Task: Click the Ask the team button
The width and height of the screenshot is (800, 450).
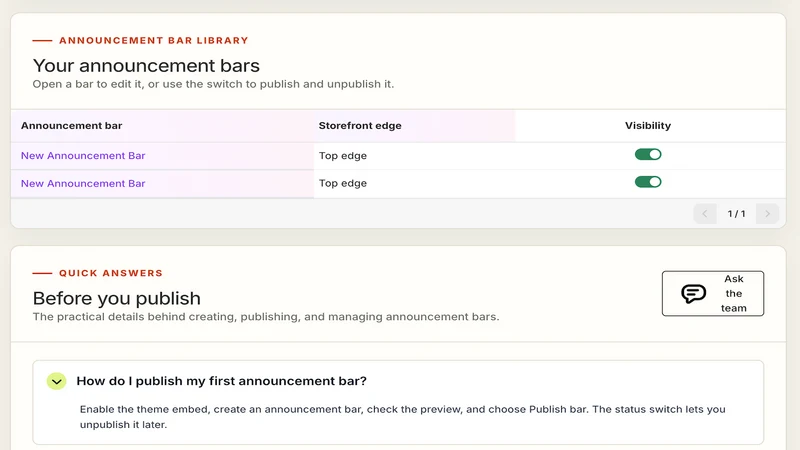Action: point(713,293)
